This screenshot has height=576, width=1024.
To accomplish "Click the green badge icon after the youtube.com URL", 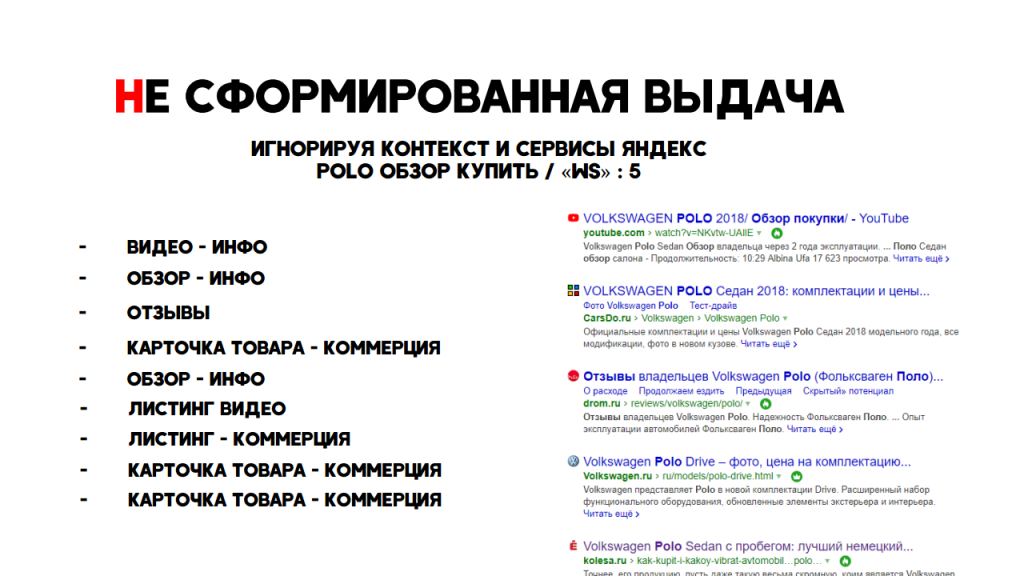I will 776,233.
